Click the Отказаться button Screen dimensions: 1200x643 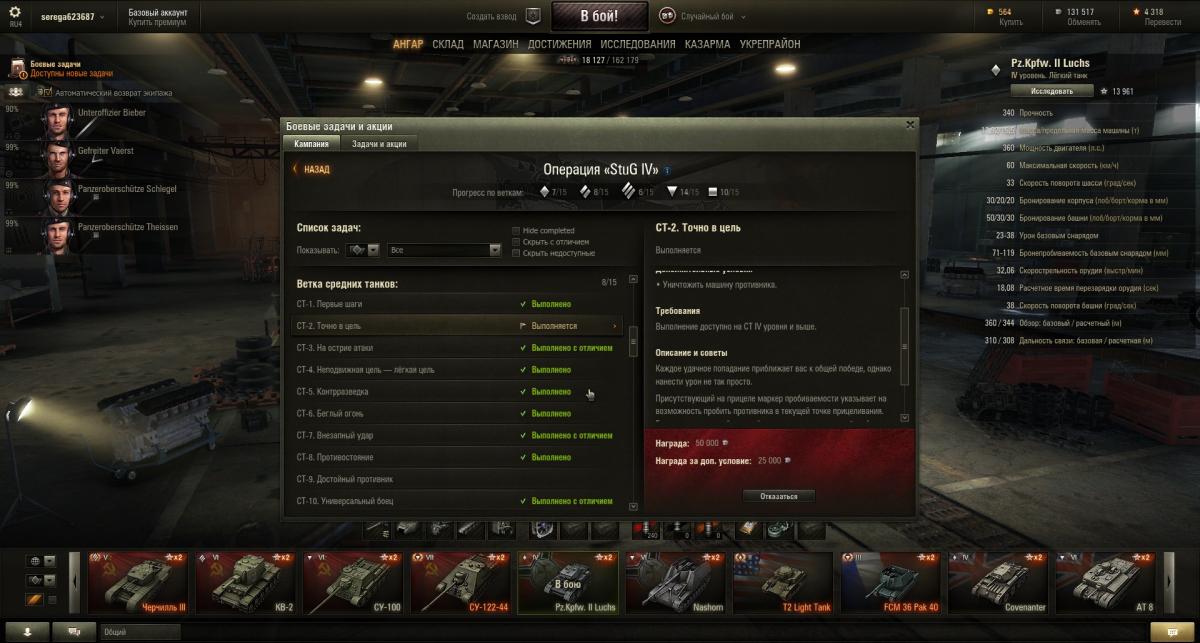coord(779,496)
